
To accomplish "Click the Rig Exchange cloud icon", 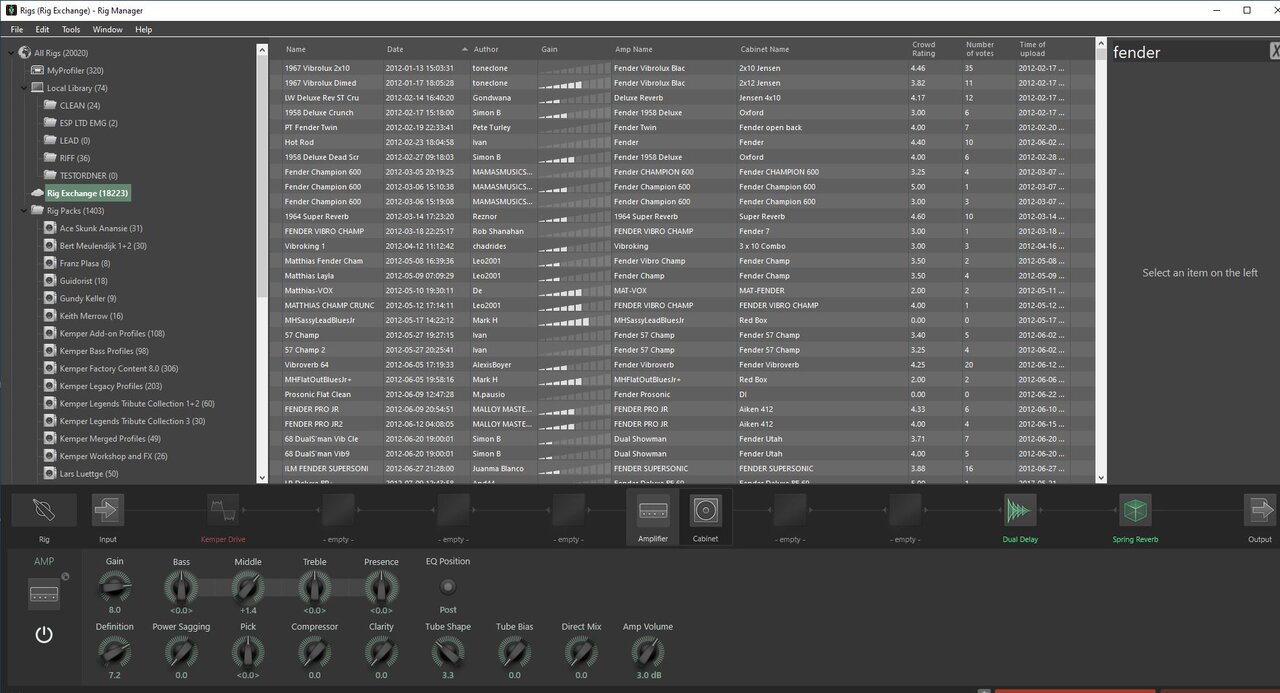I will tap(38, 193).
